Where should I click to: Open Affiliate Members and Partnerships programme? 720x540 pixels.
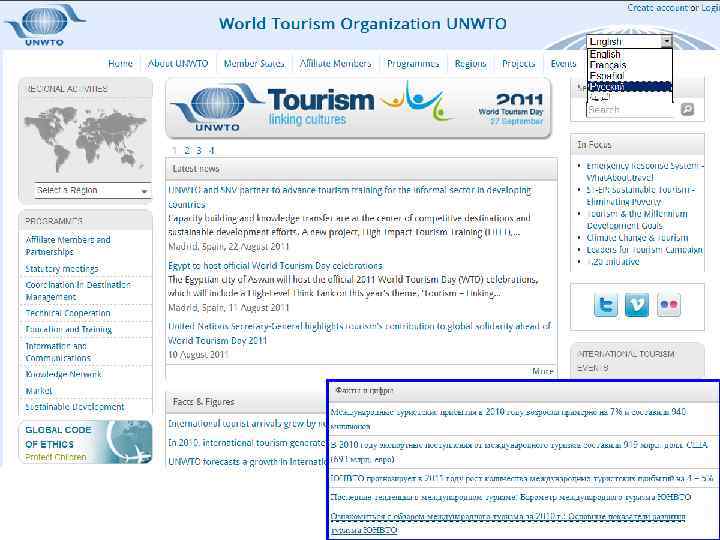(x=68, y=246)
